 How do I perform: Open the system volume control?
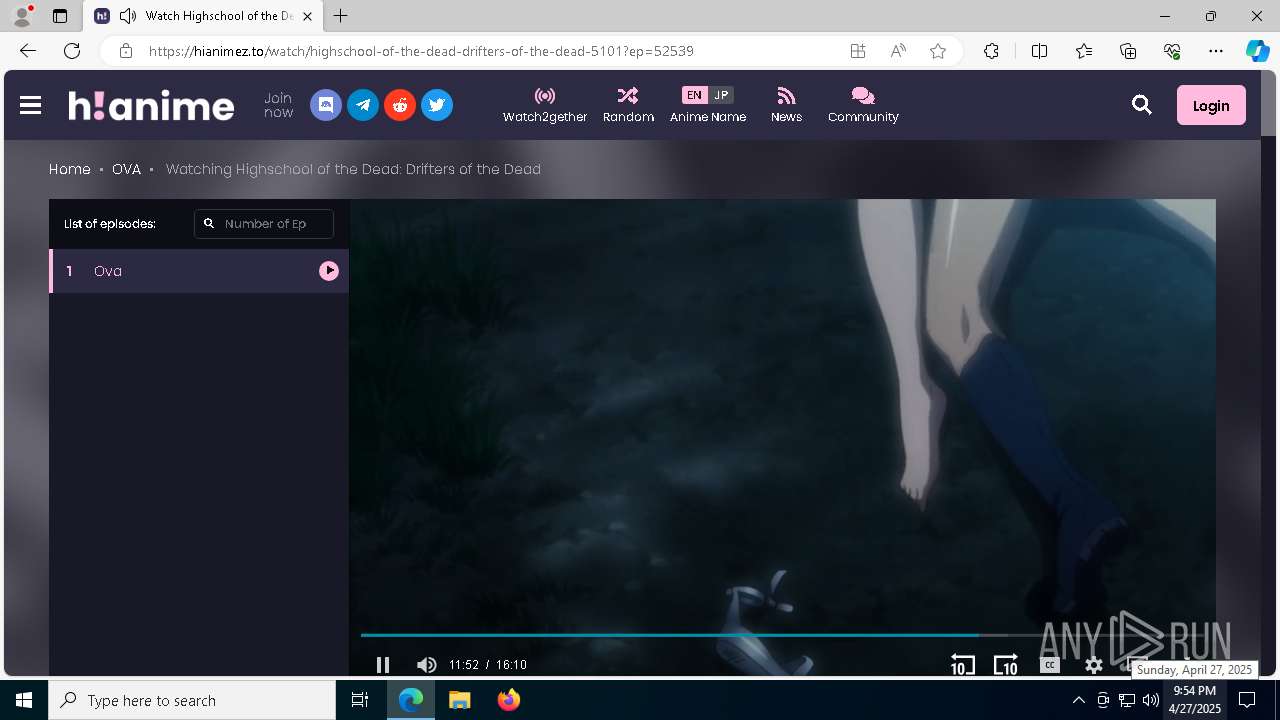coord(1150,700)
